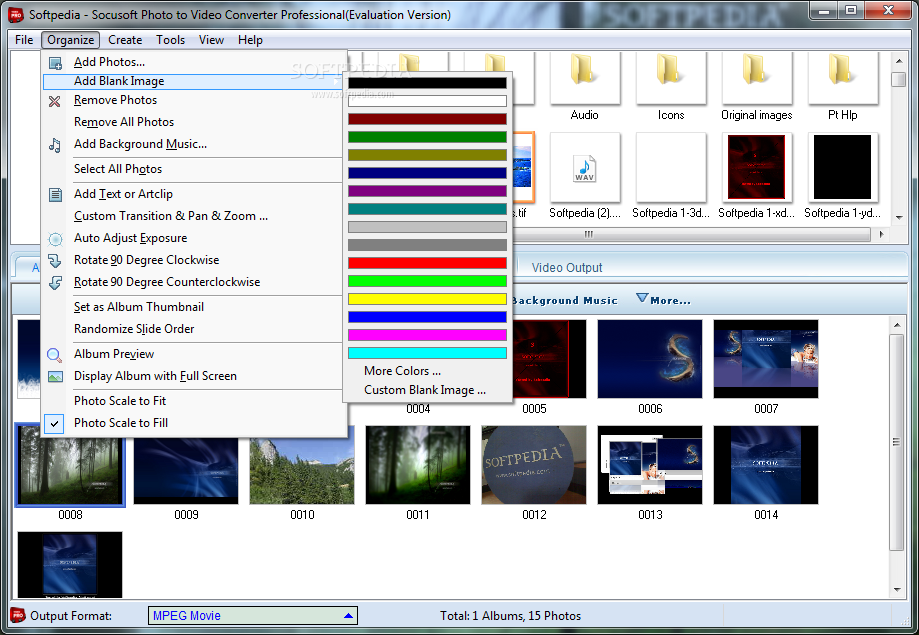Switch to the Video Output tab
The height and width of the screenshot is (635, 919).
click(x=567, y=268)
